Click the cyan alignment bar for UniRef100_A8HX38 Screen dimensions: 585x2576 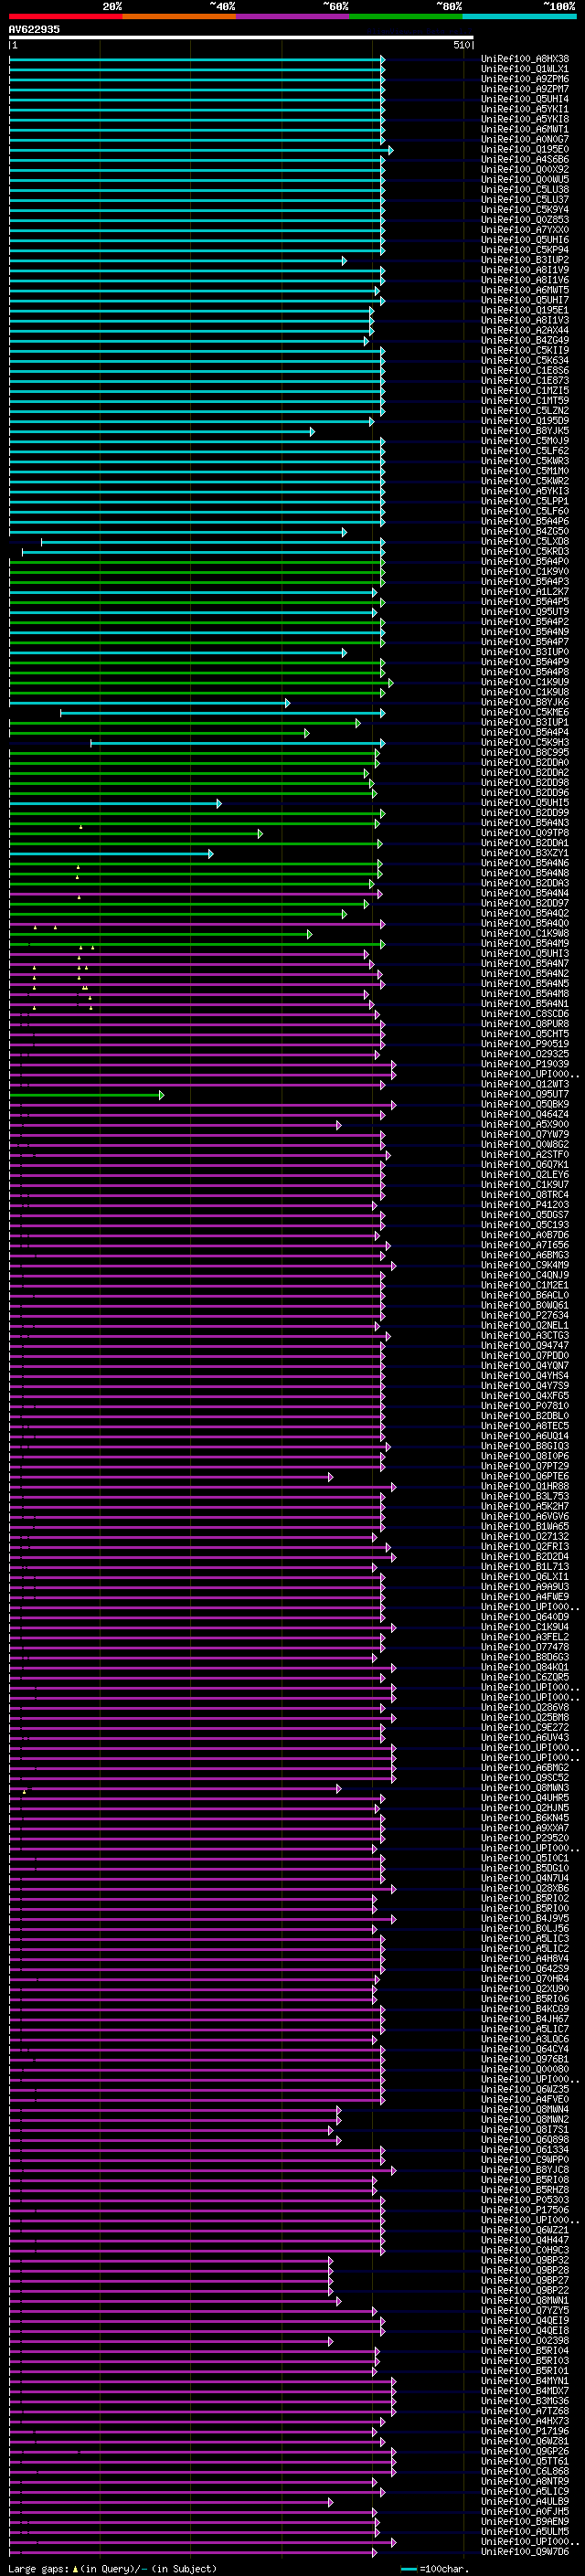pyautogui.click(x=197, y=59)
